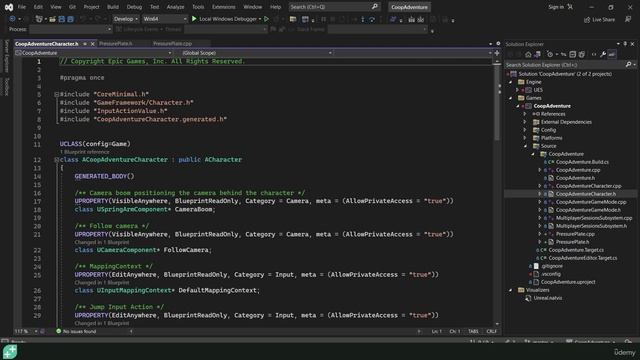Switch views icon in Solution Explorer toolbar
640x360 pixels.
(537, 54)
